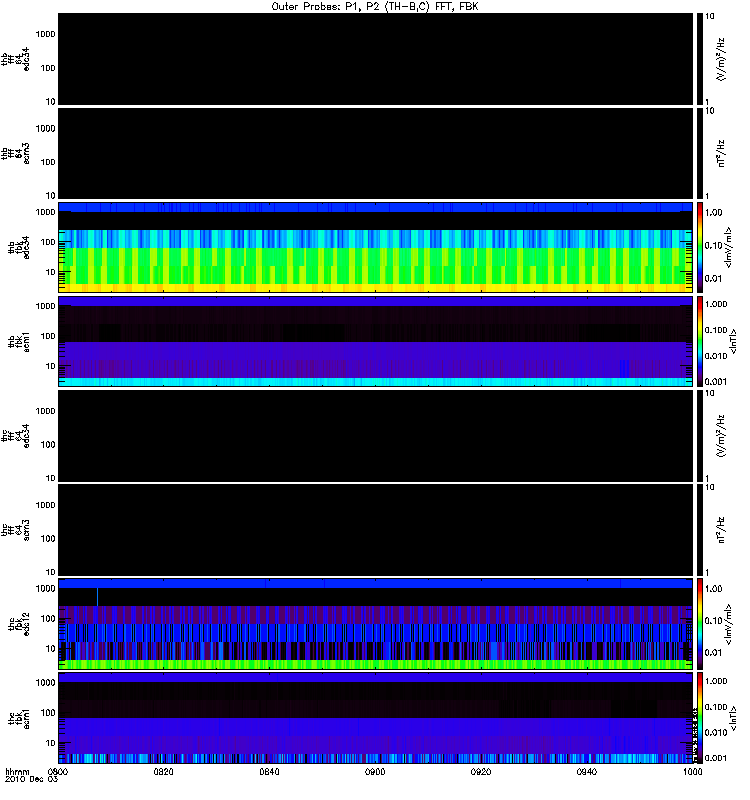Click the 0.10 color scale value of thc fbk edc12
This screenshot has width=750, height=800.
click(x=714, y=621)
